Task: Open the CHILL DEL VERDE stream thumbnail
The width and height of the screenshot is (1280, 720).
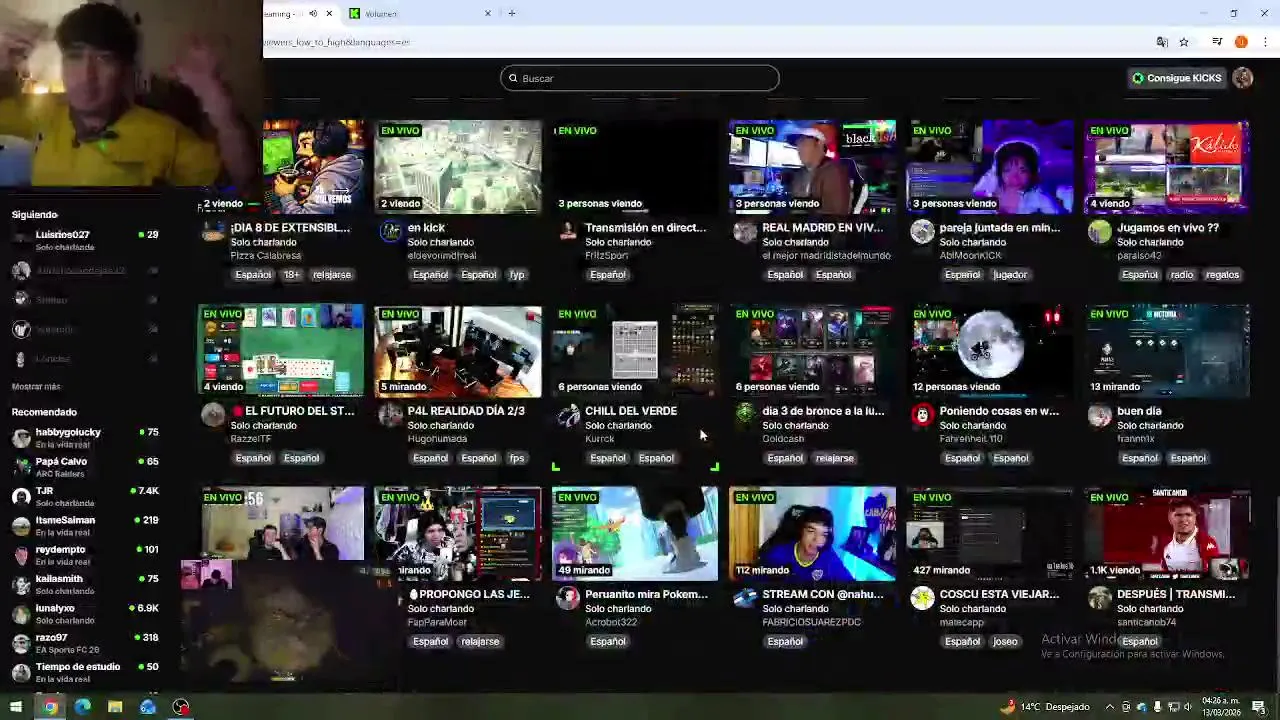Action: 635,350
